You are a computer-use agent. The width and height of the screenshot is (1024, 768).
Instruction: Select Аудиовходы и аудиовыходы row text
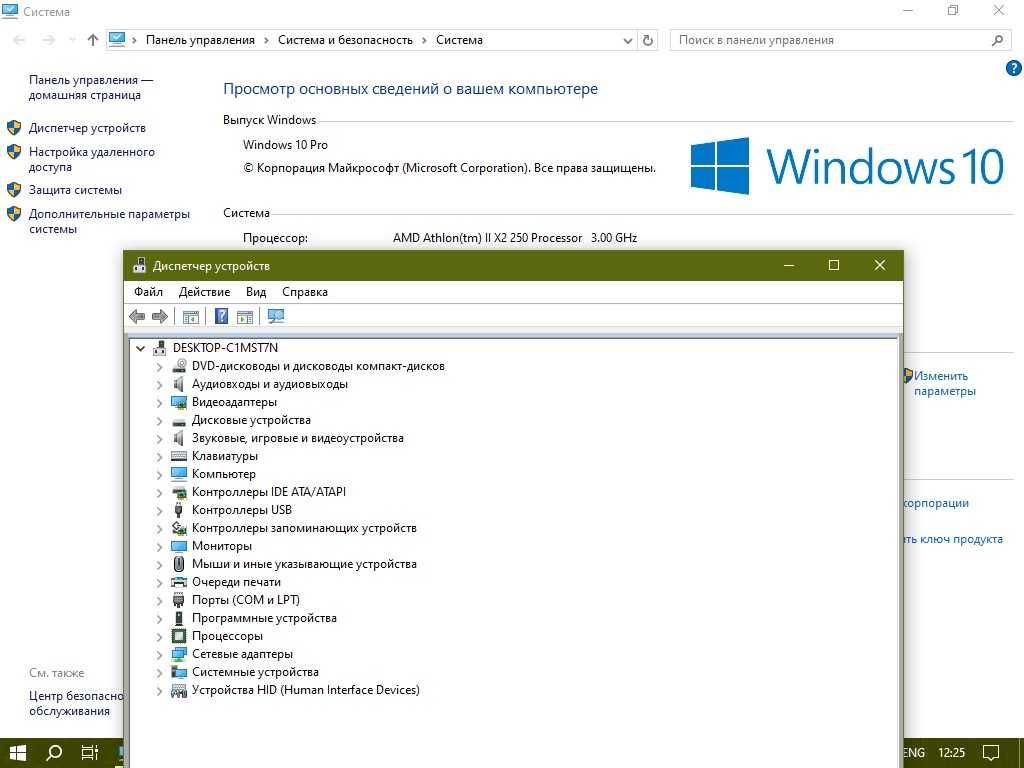270,384
